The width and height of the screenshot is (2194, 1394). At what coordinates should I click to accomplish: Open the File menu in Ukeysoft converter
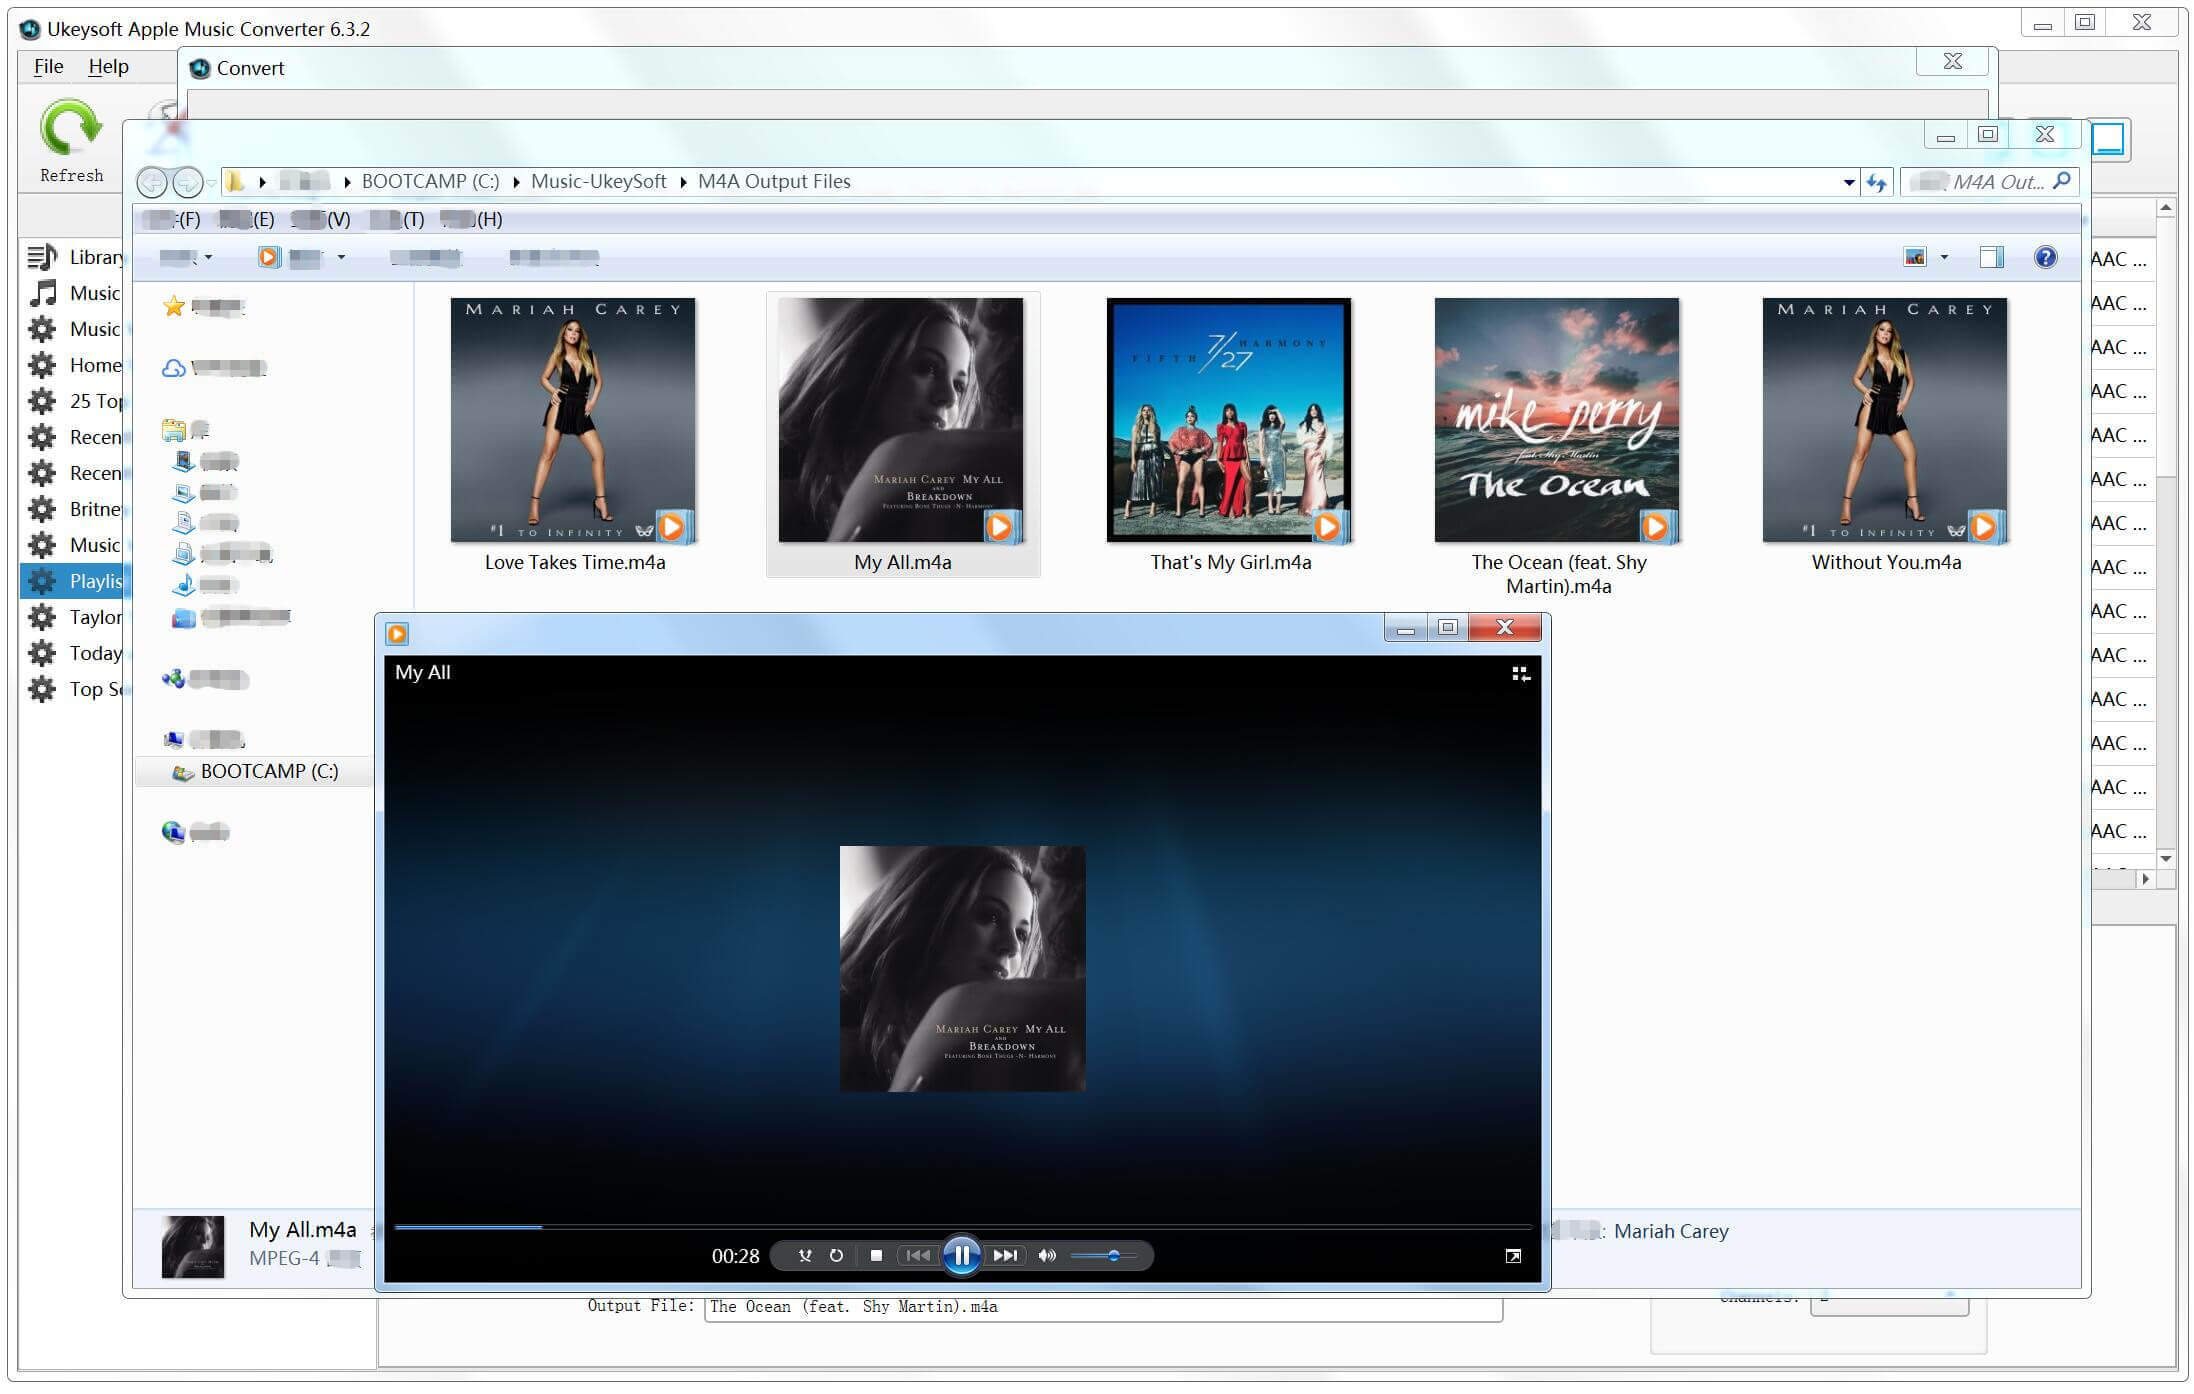pos(46,67)
